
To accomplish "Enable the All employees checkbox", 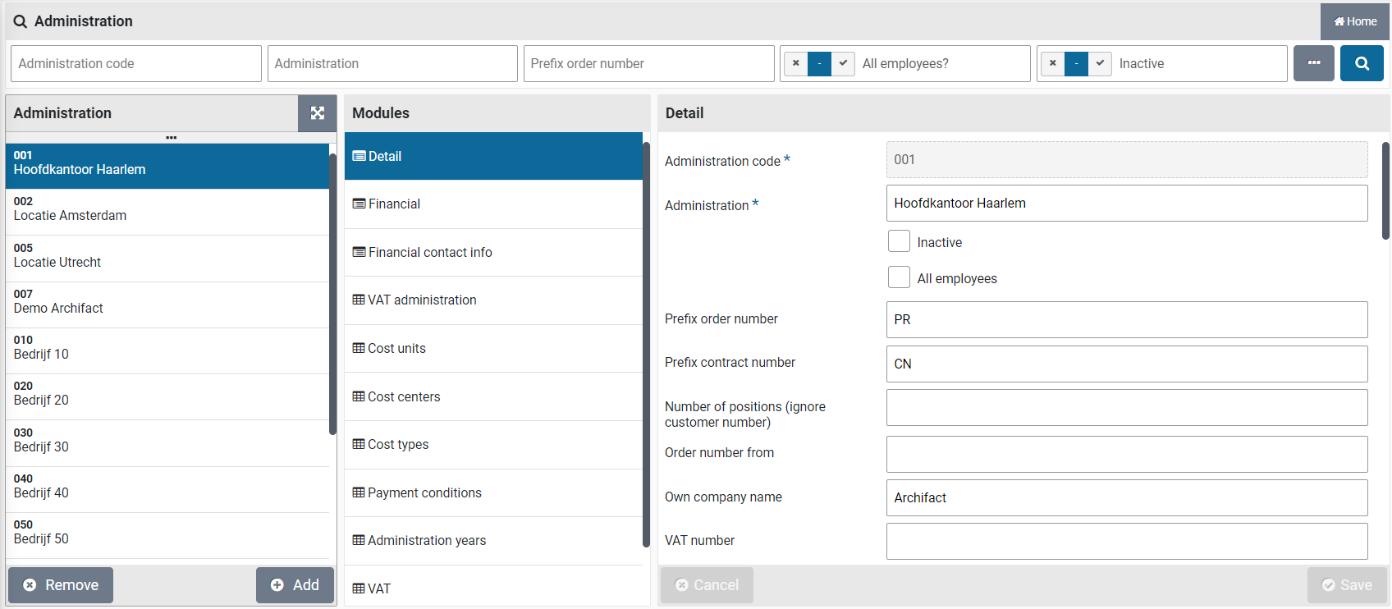I will 899,277.
